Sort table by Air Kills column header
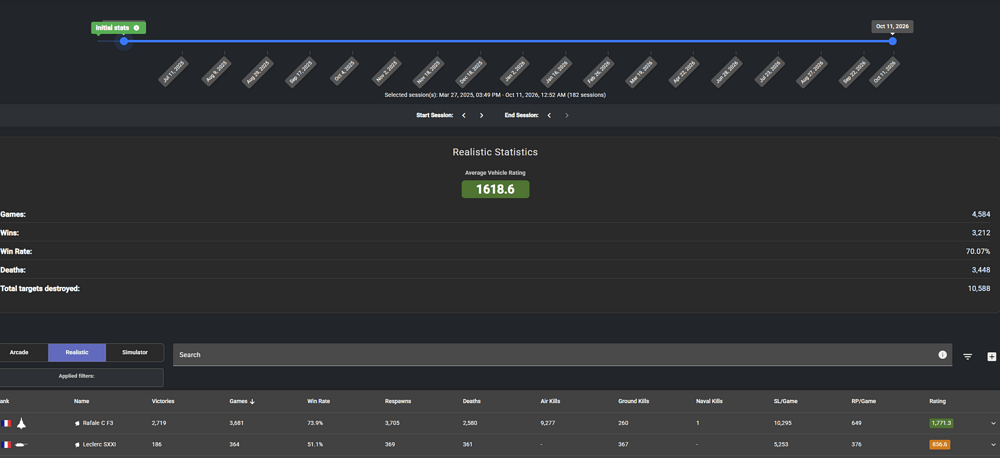 [x=550, y=401]
